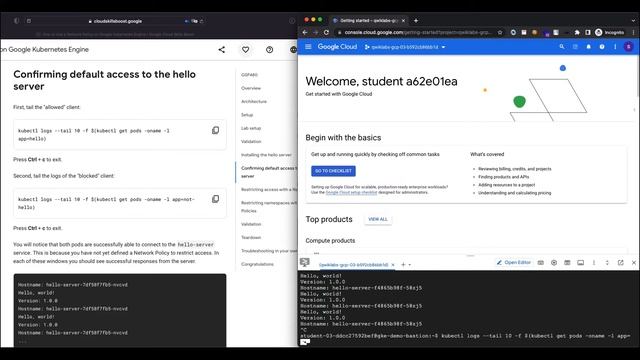
Task: Jump to Architecture in lab outline
Action: pos(254,101)
